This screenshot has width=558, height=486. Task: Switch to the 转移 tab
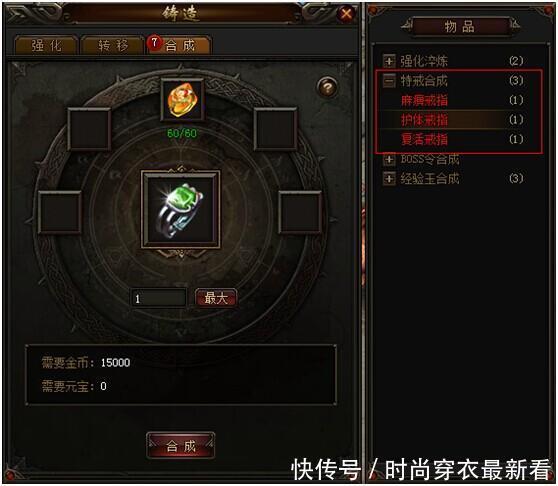[113, 46]
